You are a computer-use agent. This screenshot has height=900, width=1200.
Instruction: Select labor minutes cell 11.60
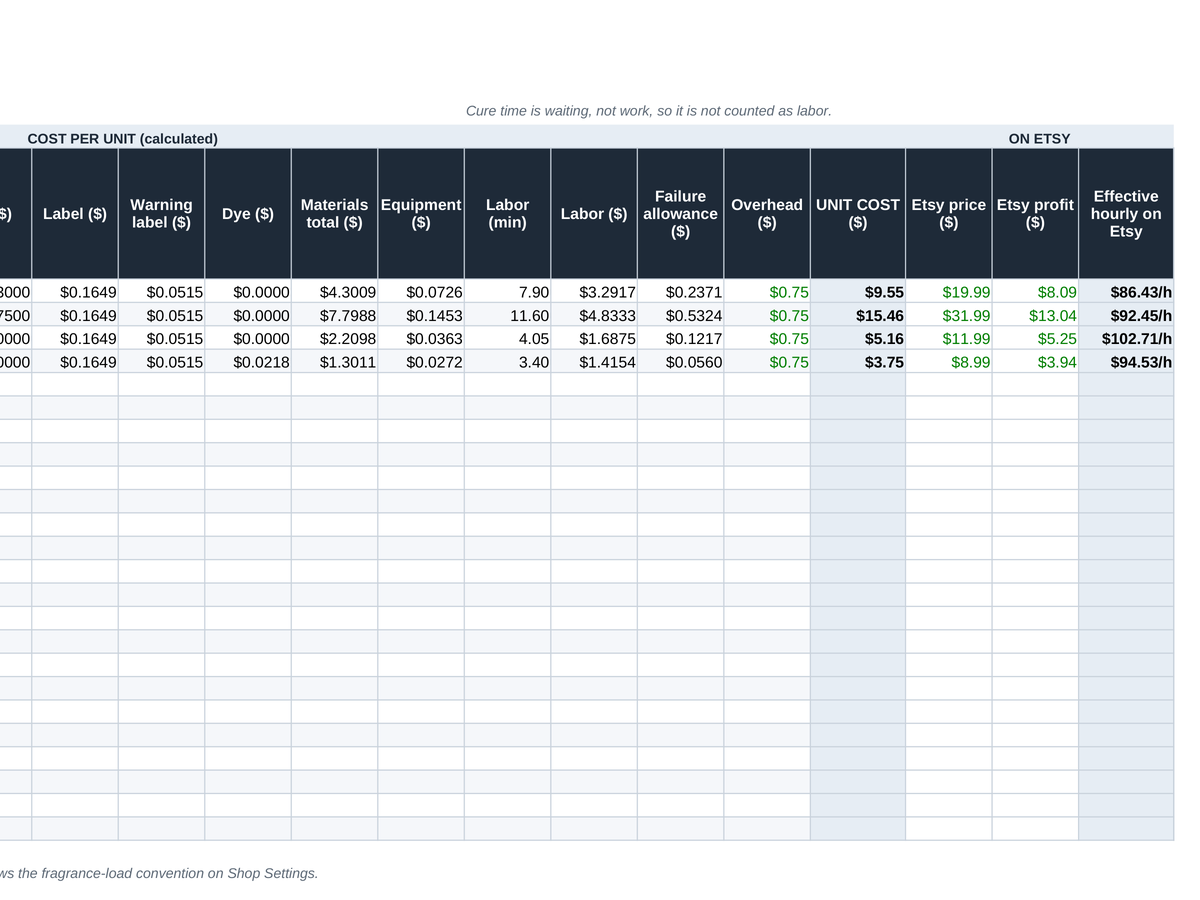click(507, 315)
